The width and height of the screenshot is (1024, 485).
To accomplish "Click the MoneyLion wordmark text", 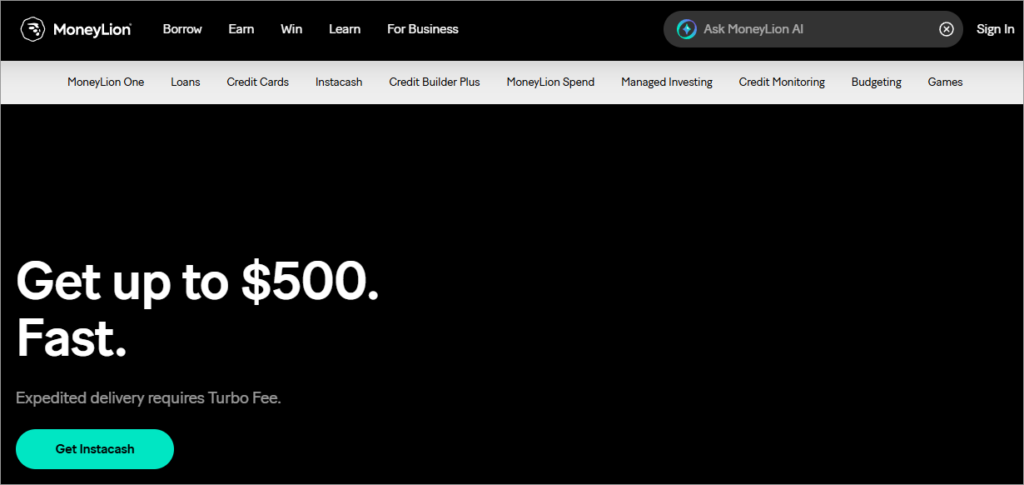I will click(92, 29).
